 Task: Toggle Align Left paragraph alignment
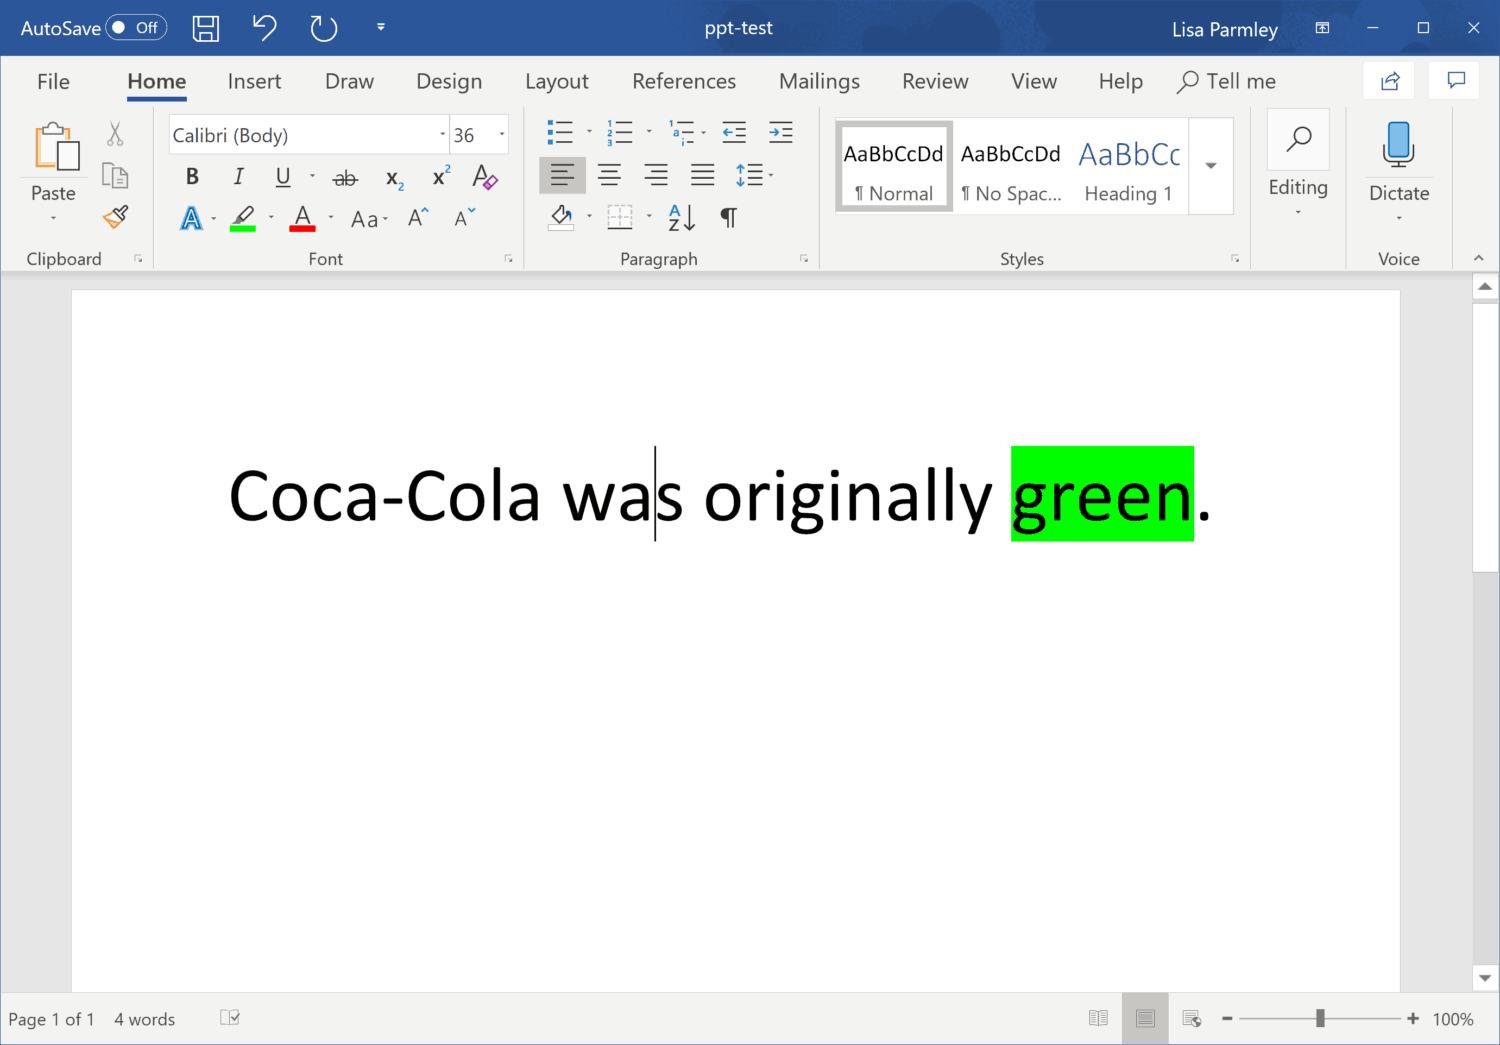pyautogui.click(x=562, y=175)
